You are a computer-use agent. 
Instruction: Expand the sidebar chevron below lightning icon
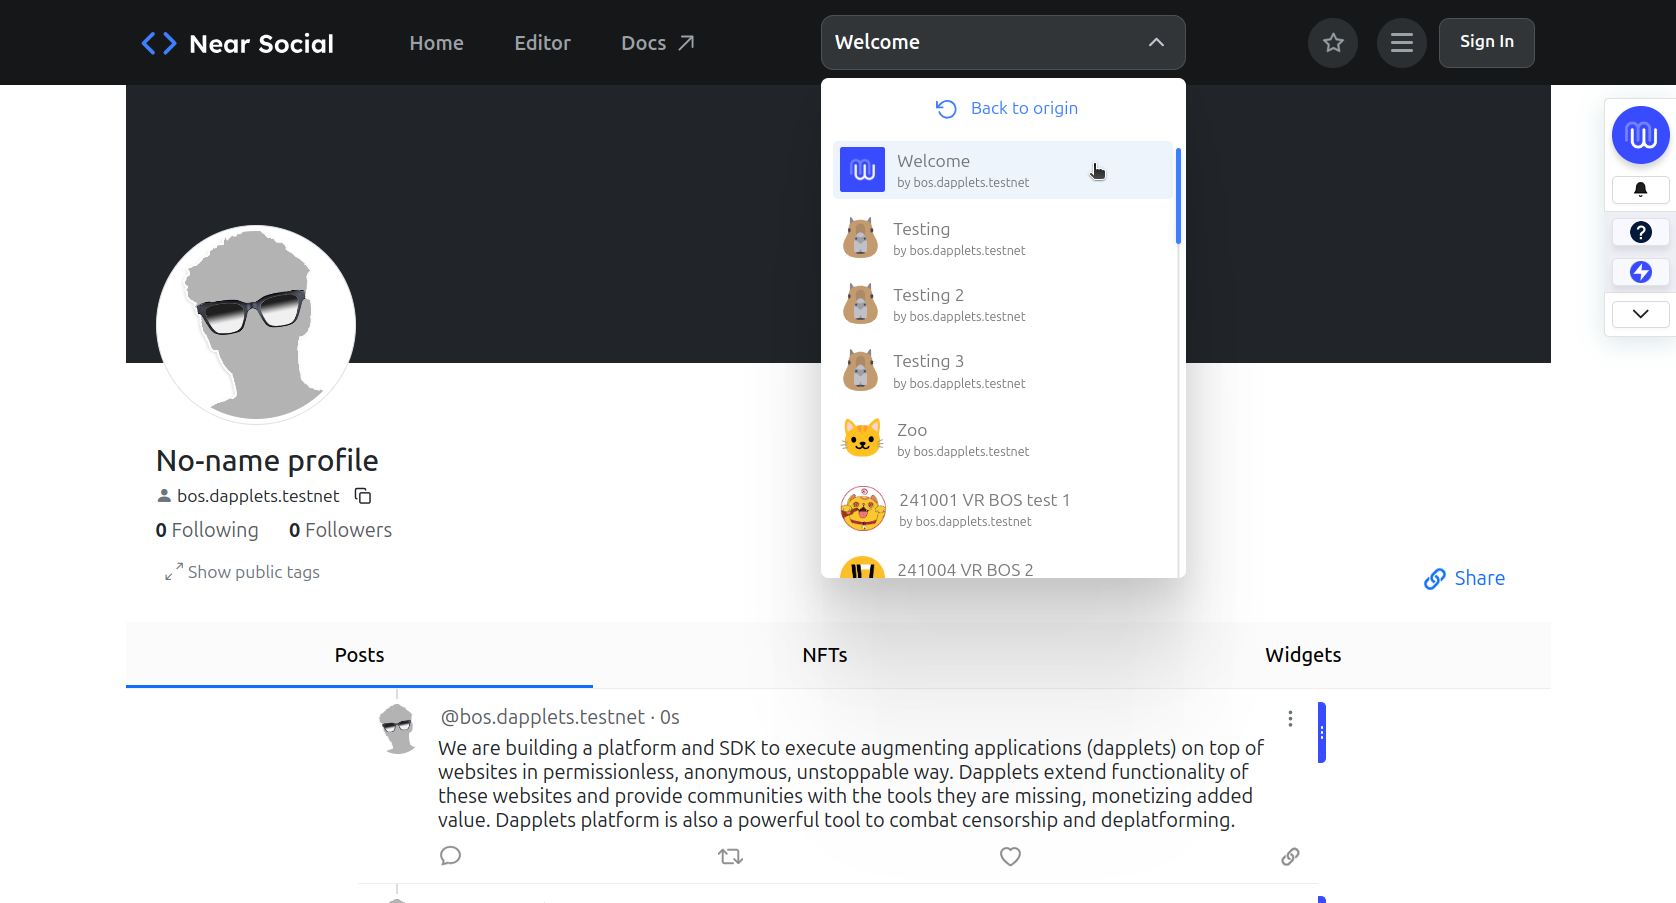tap(1640, 313)
